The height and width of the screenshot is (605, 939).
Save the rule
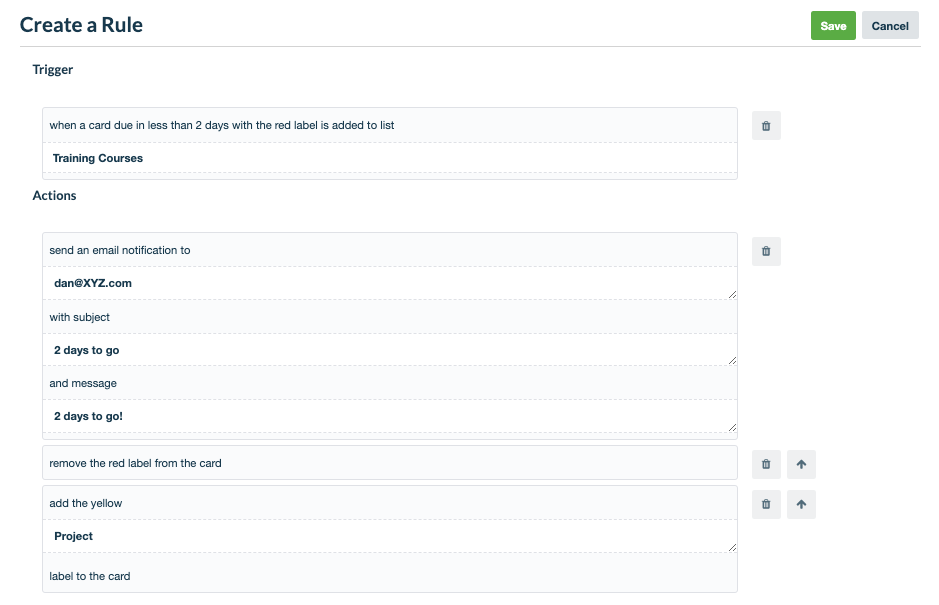[x=833, y=25]
